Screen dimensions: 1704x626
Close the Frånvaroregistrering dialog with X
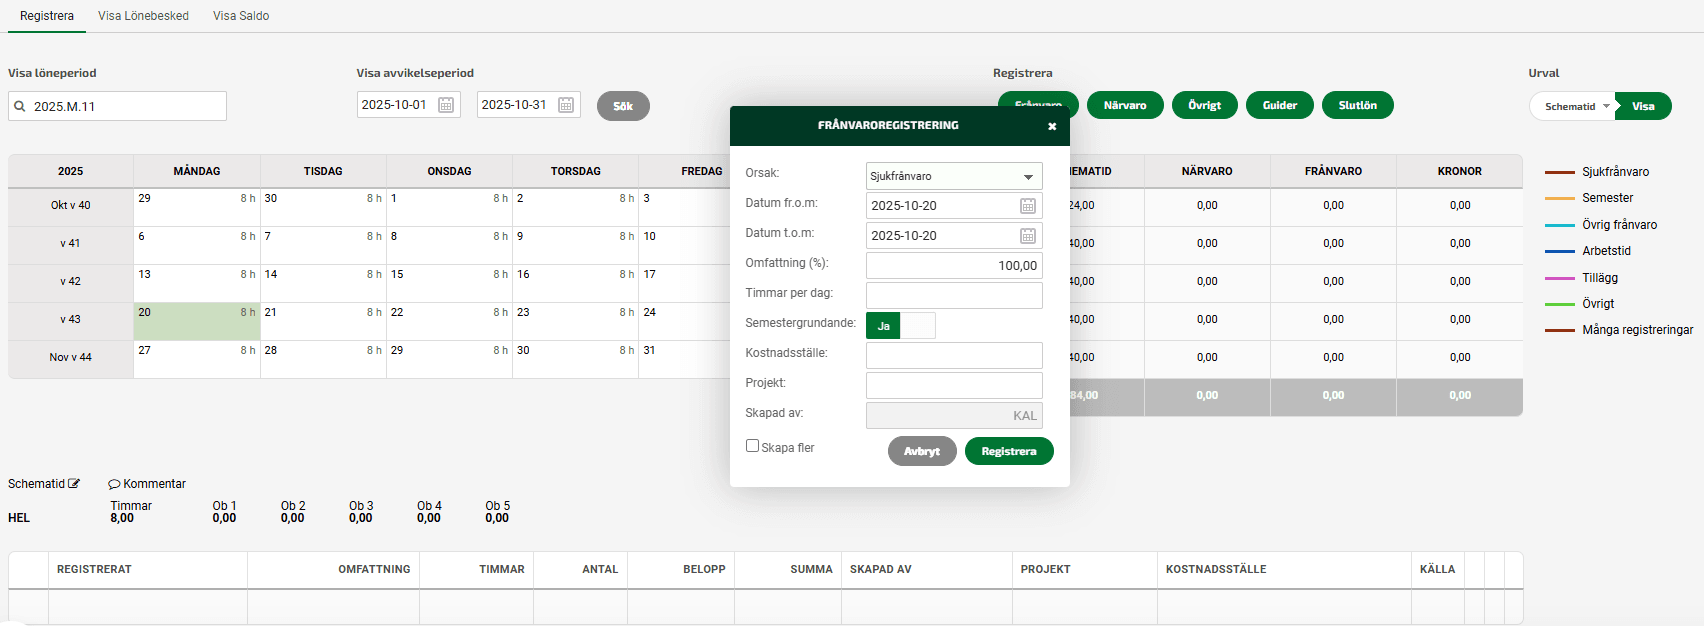pos(1051,126)
